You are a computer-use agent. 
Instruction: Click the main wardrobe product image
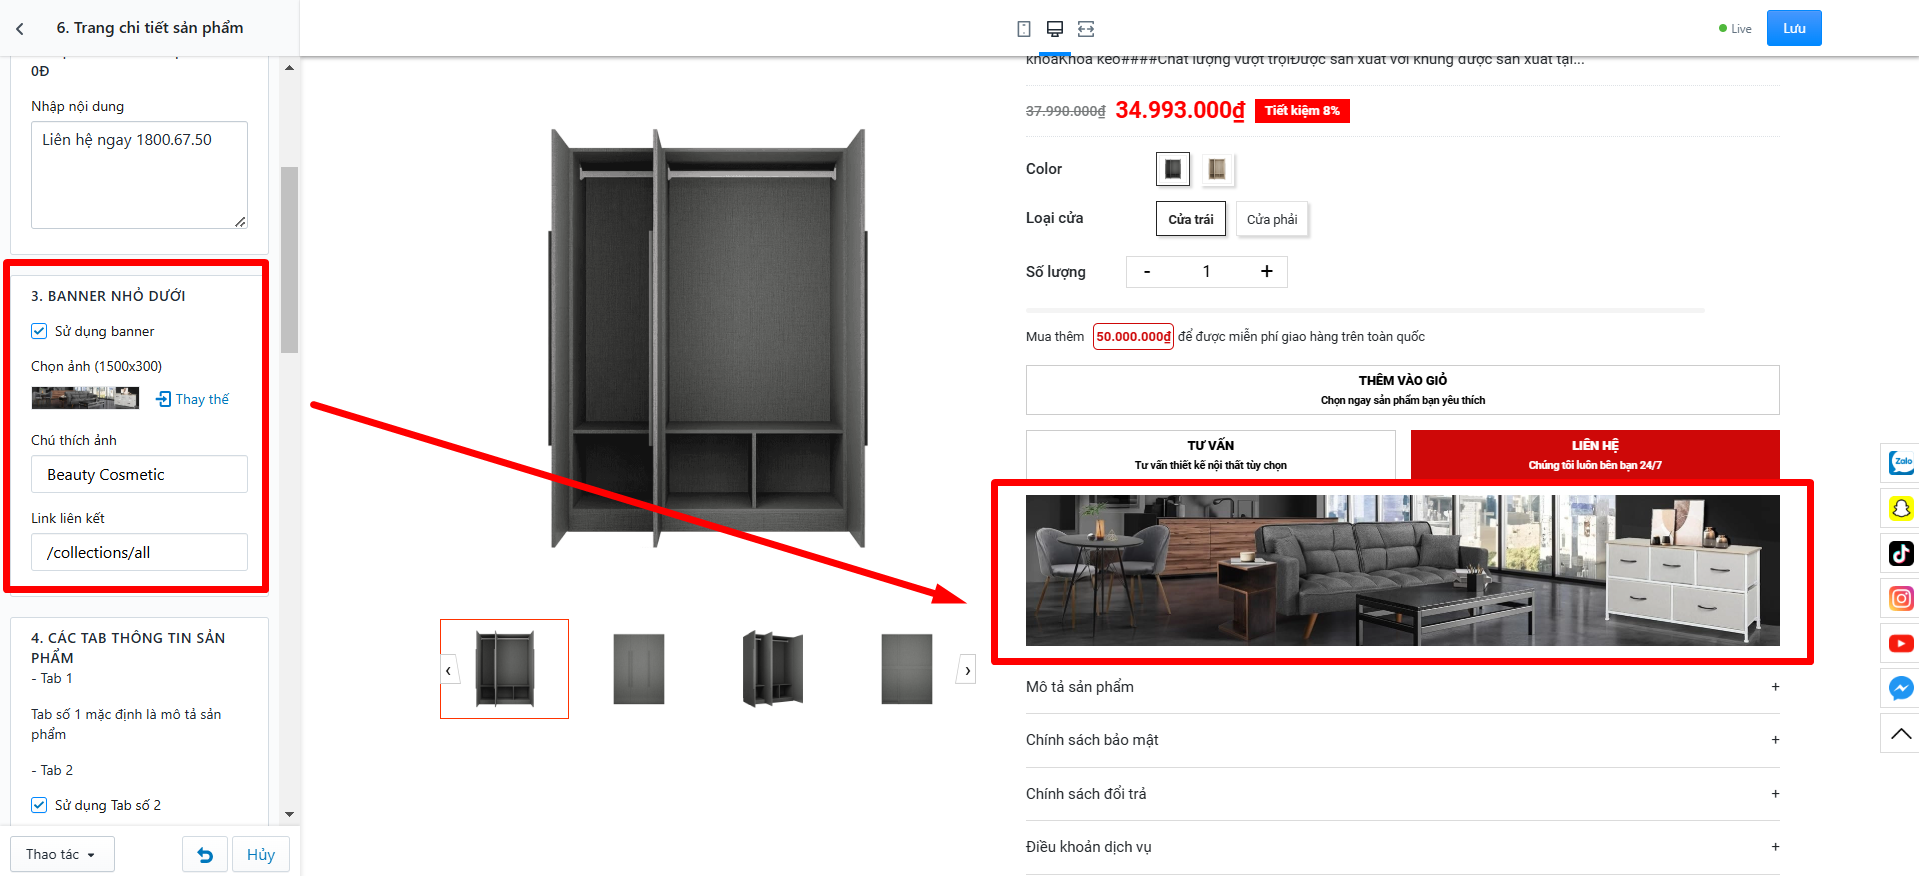click(x=708, y=337)
